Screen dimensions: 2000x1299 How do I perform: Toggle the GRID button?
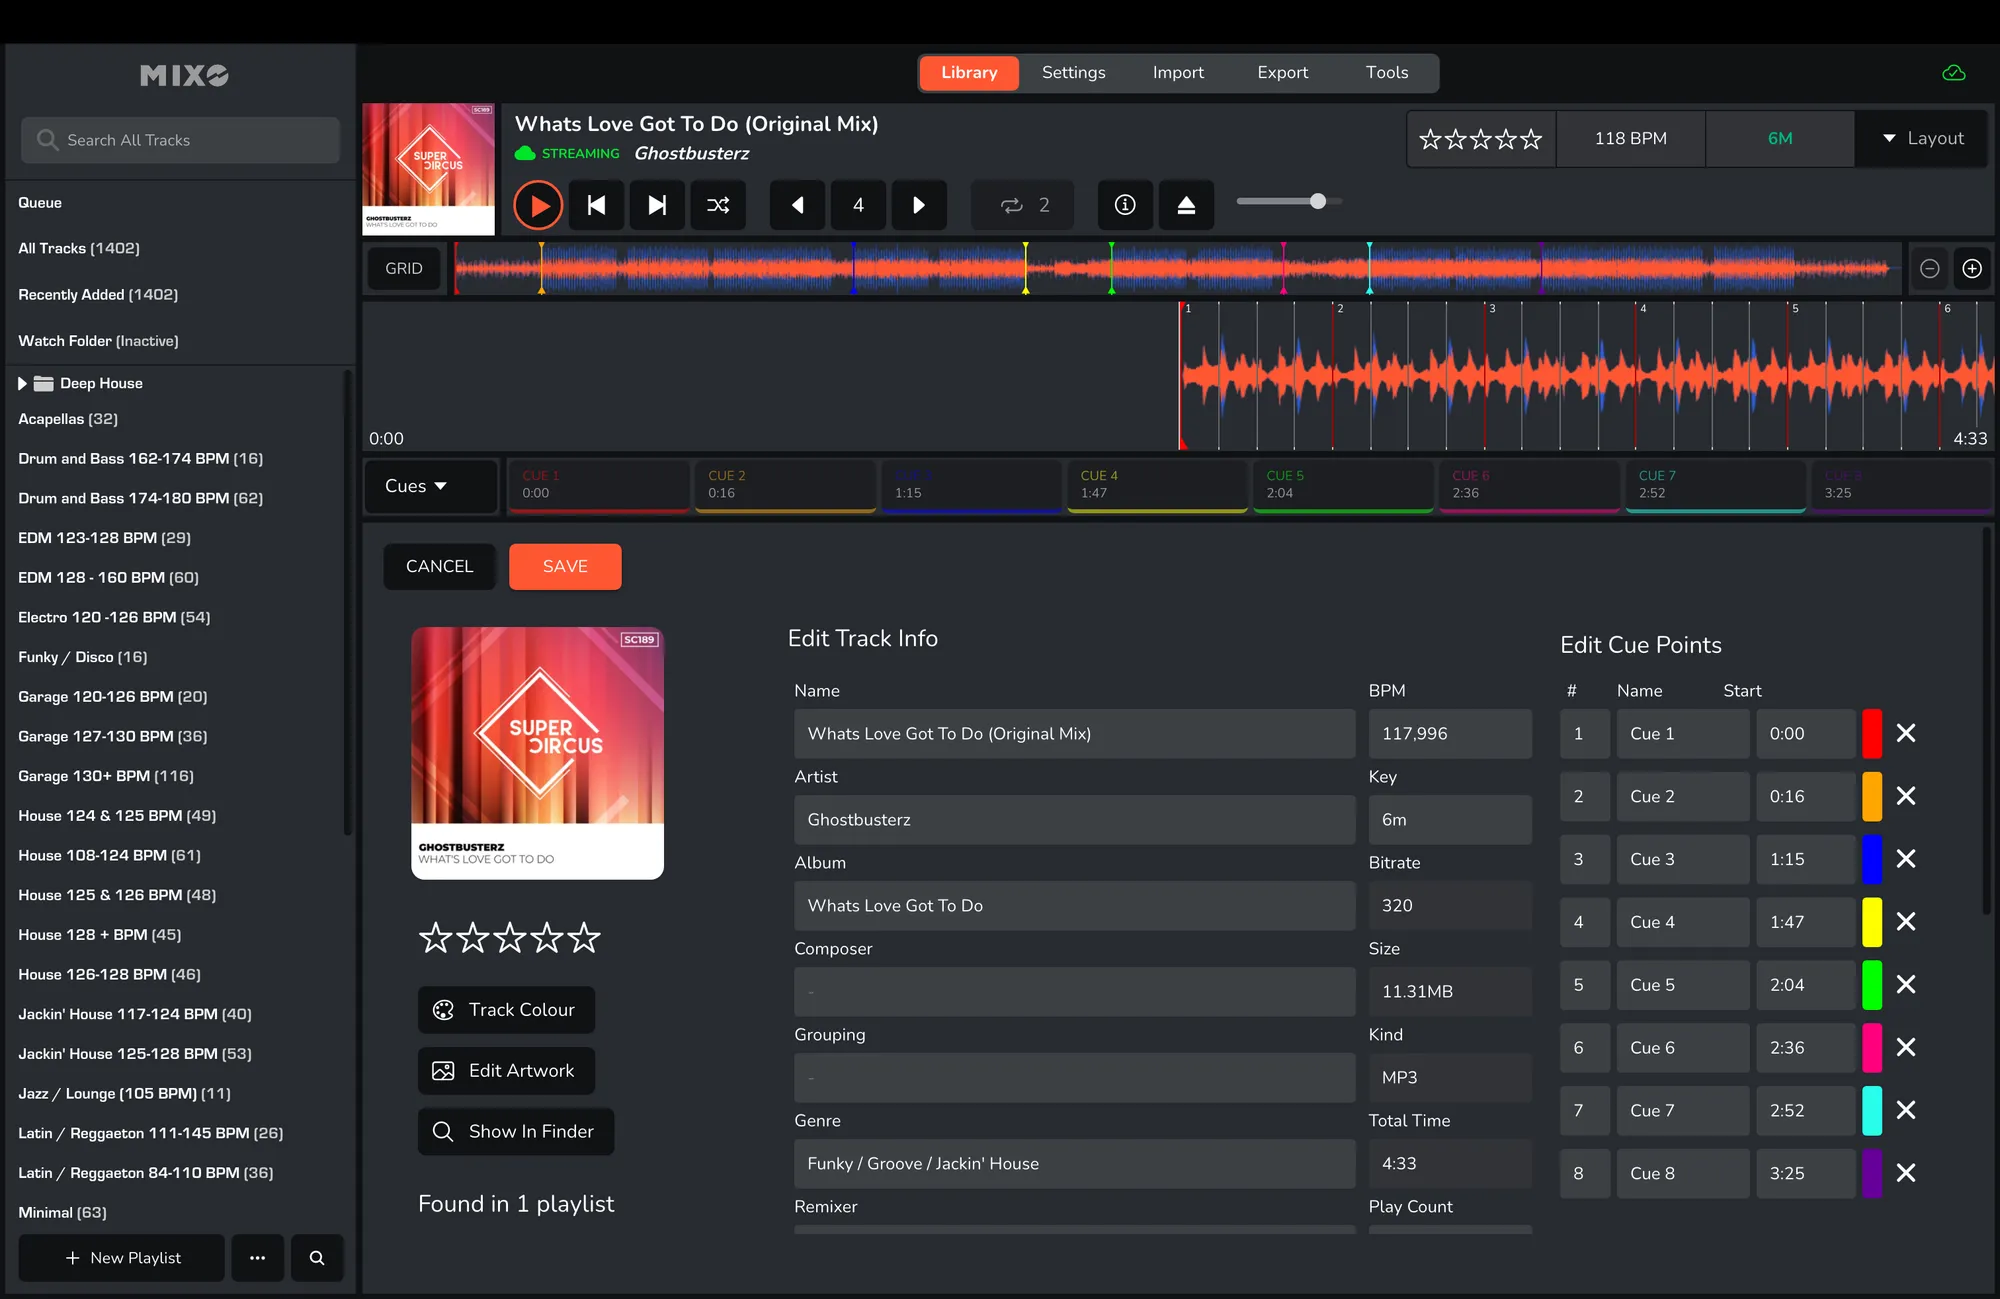coord(404,268)
